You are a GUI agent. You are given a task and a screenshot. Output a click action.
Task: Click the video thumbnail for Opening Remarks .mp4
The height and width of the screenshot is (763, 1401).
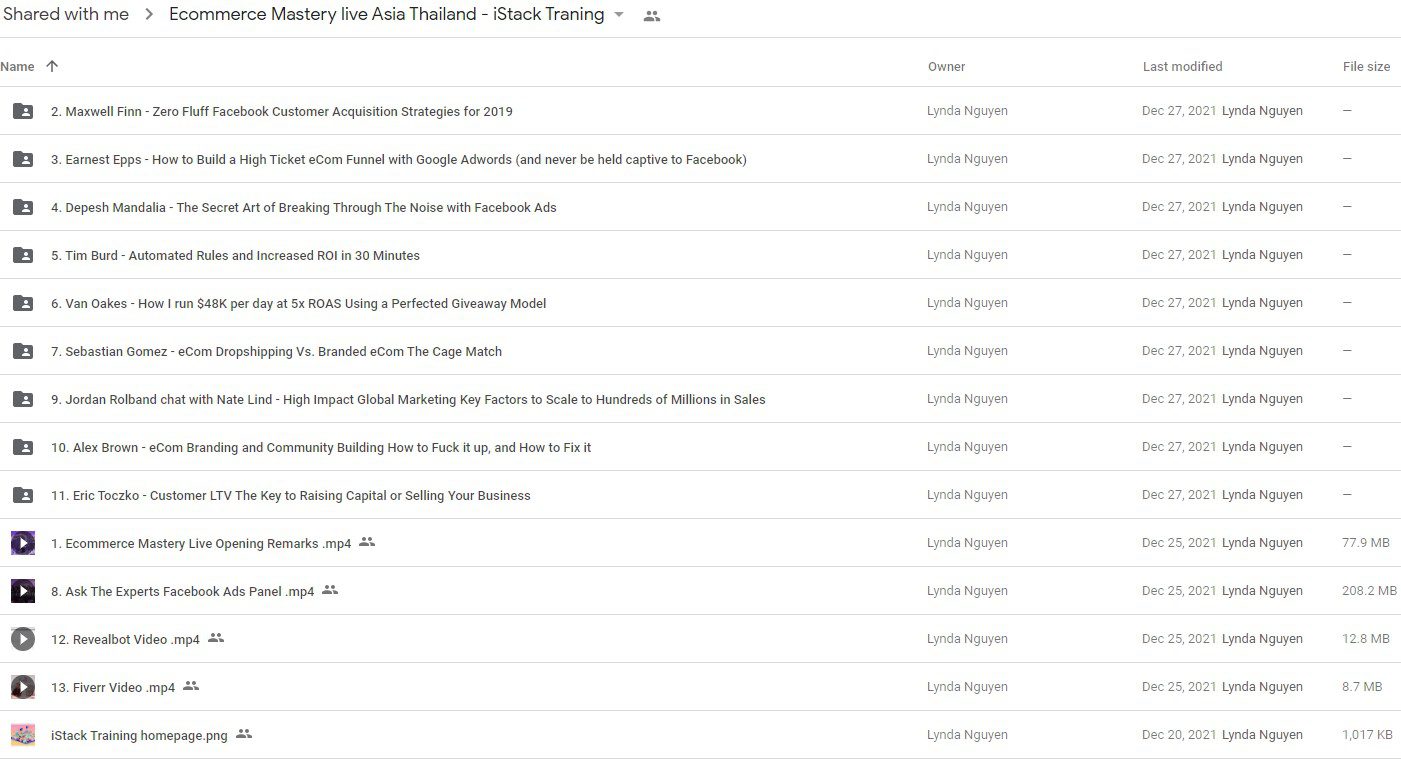(x=23, y=543)
